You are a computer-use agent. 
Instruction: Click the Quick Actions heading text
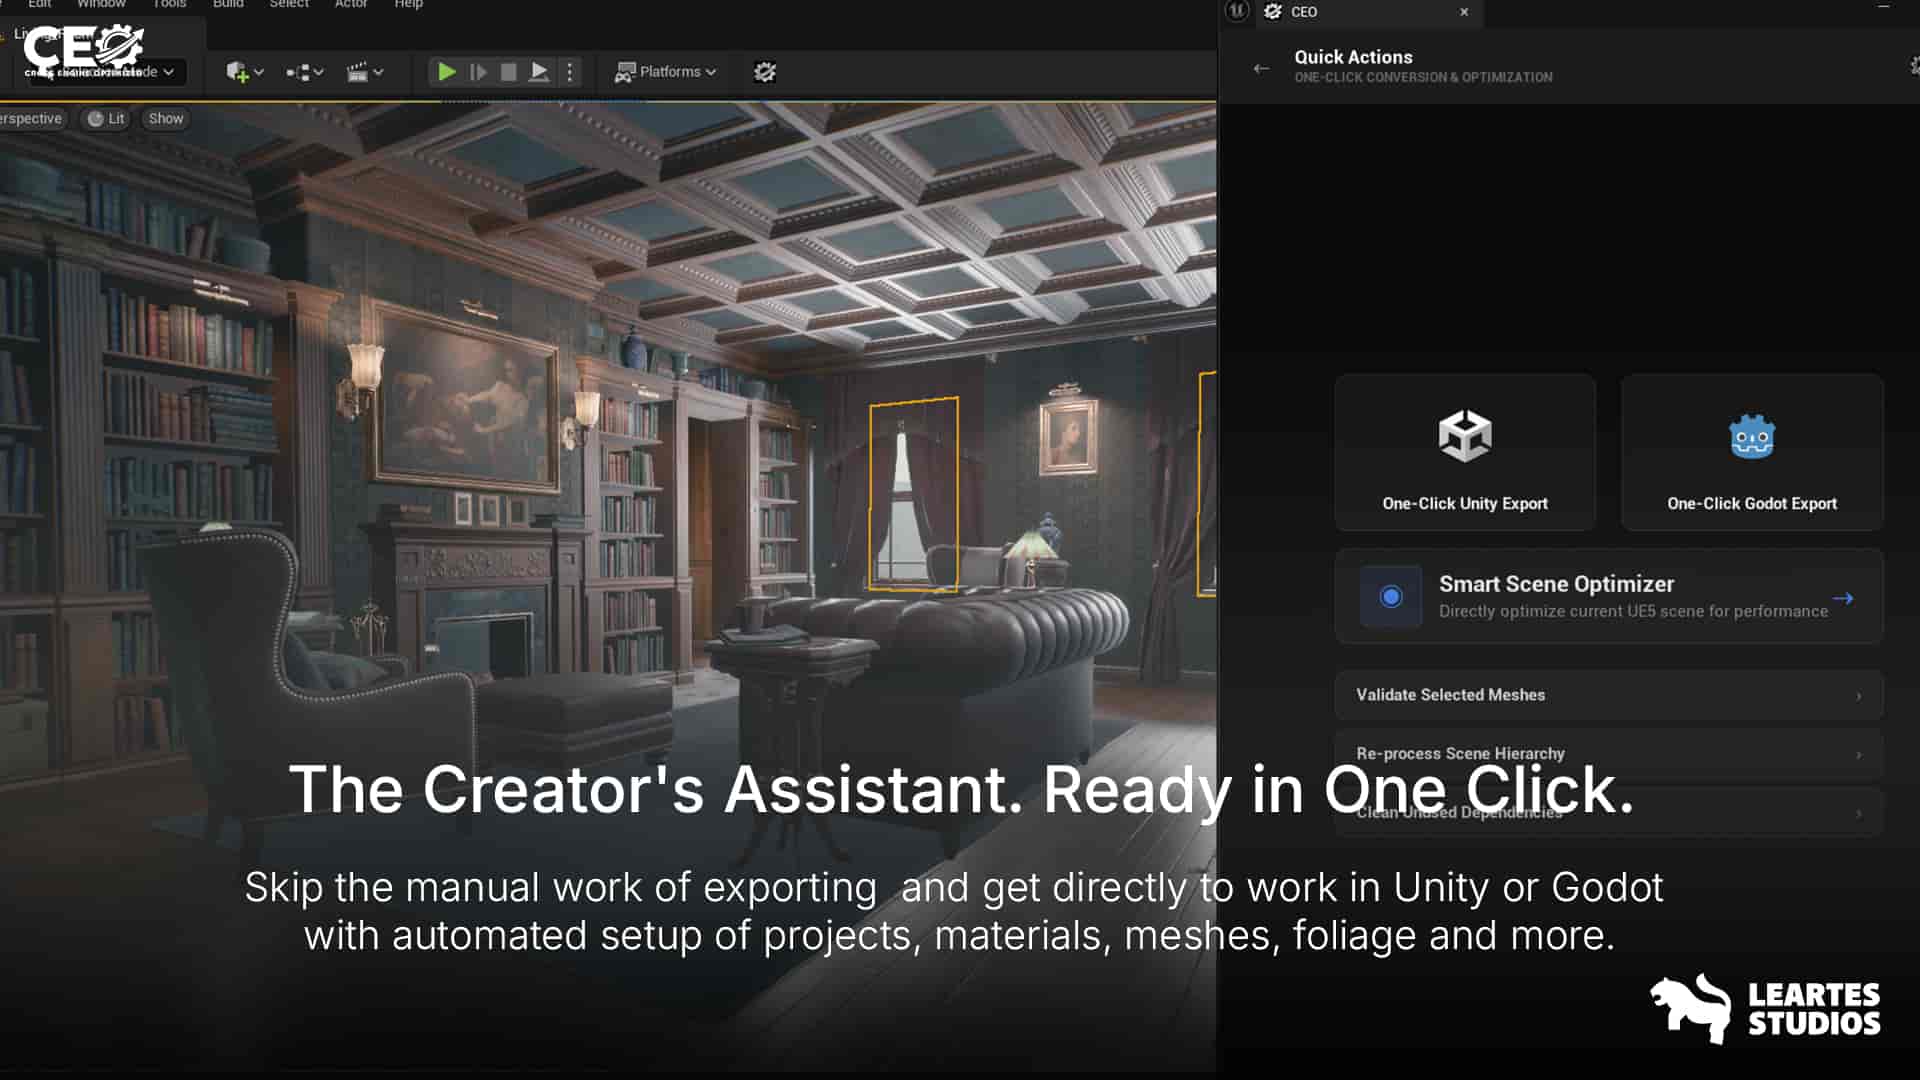1353,57
